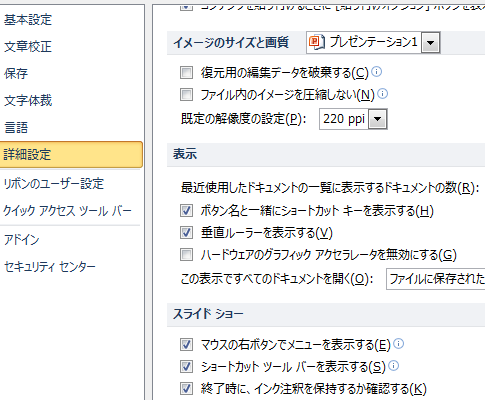Uncheck ボタン名と一緒にショートカット キーを表示する

coord(186,210)
